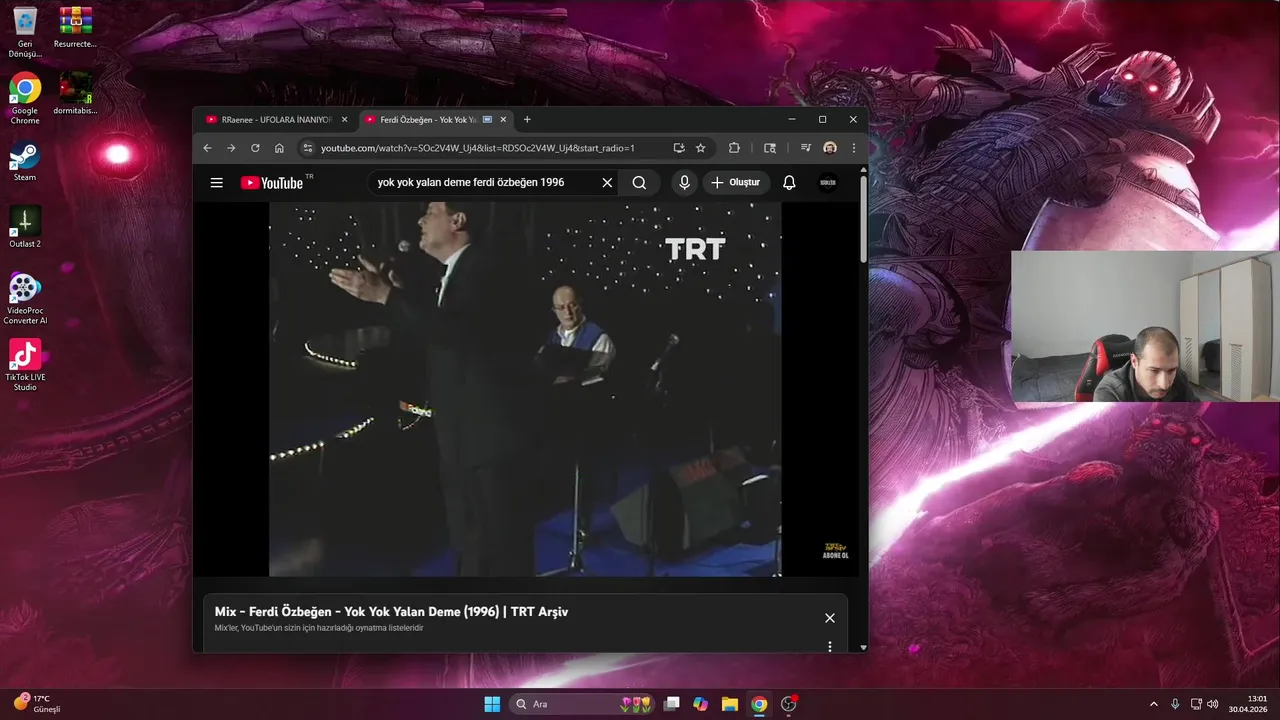1280x720 pixels.
Task: Open clock and date 13:01 flyout
Action: click(1247, 704)
